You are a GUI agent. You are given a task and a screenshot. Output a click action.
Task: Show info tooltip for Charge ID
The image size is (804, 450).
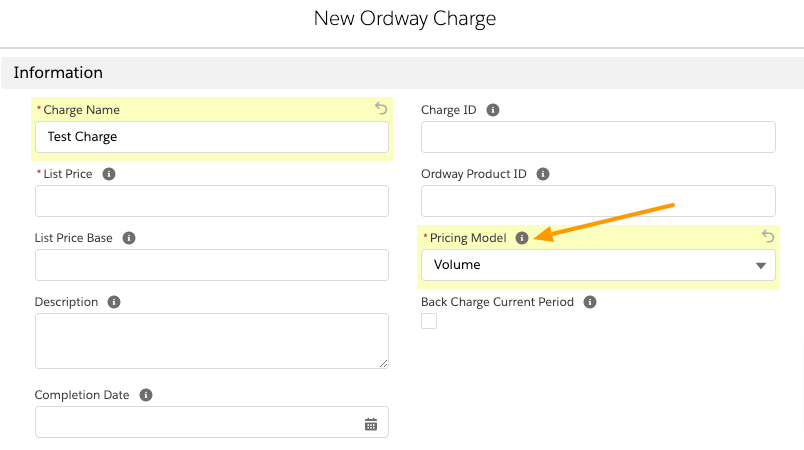tap(493, 110)
